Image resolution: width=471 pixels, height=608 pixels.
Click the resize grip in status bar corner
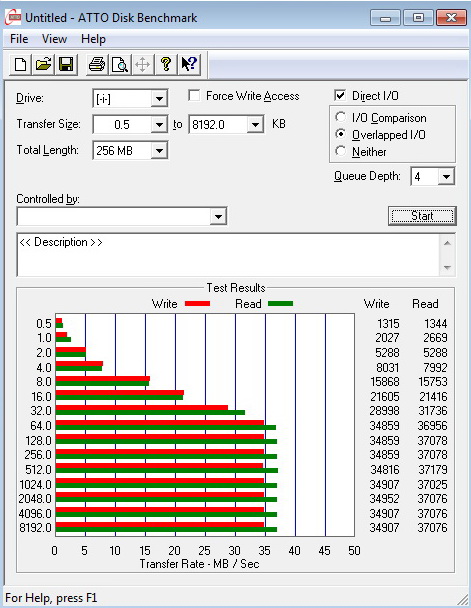(x=462, y=599)
